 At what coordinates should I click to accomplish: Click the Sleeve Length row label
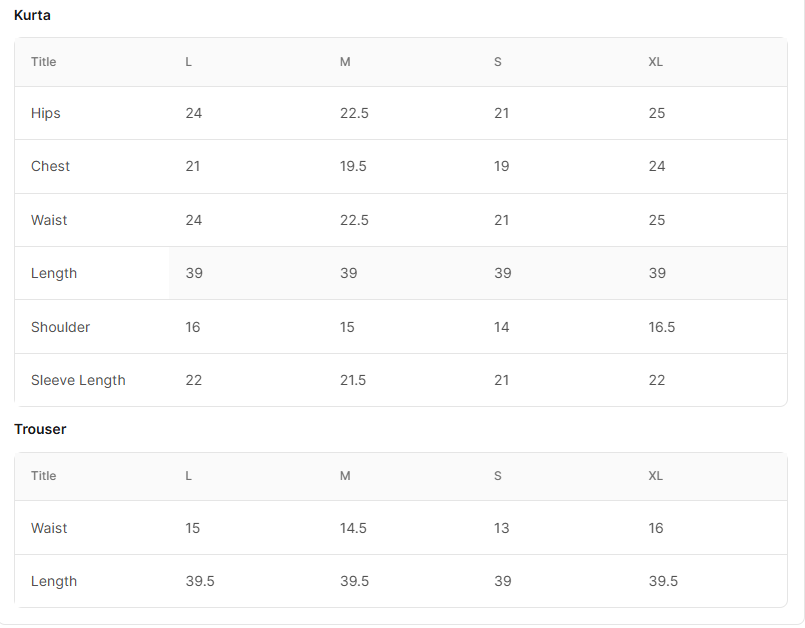[78, 380]
